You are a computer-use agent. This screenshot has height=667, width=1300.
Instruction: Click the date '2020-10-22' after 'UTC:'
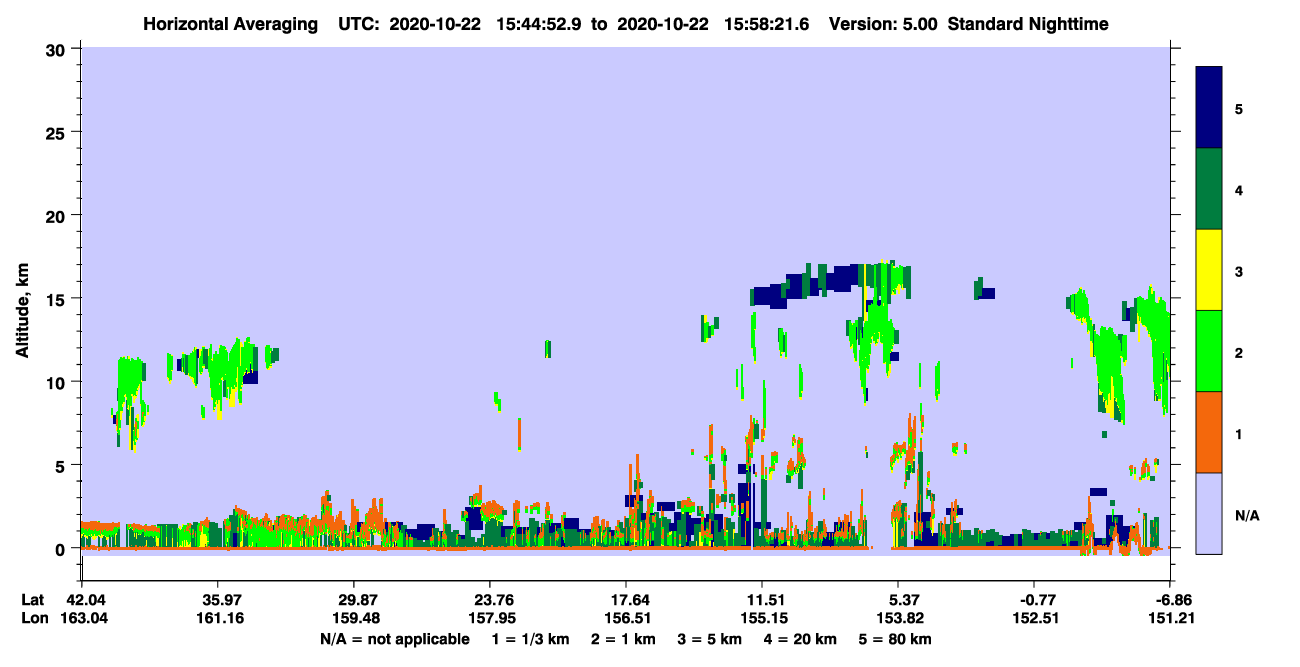[437, 23]
